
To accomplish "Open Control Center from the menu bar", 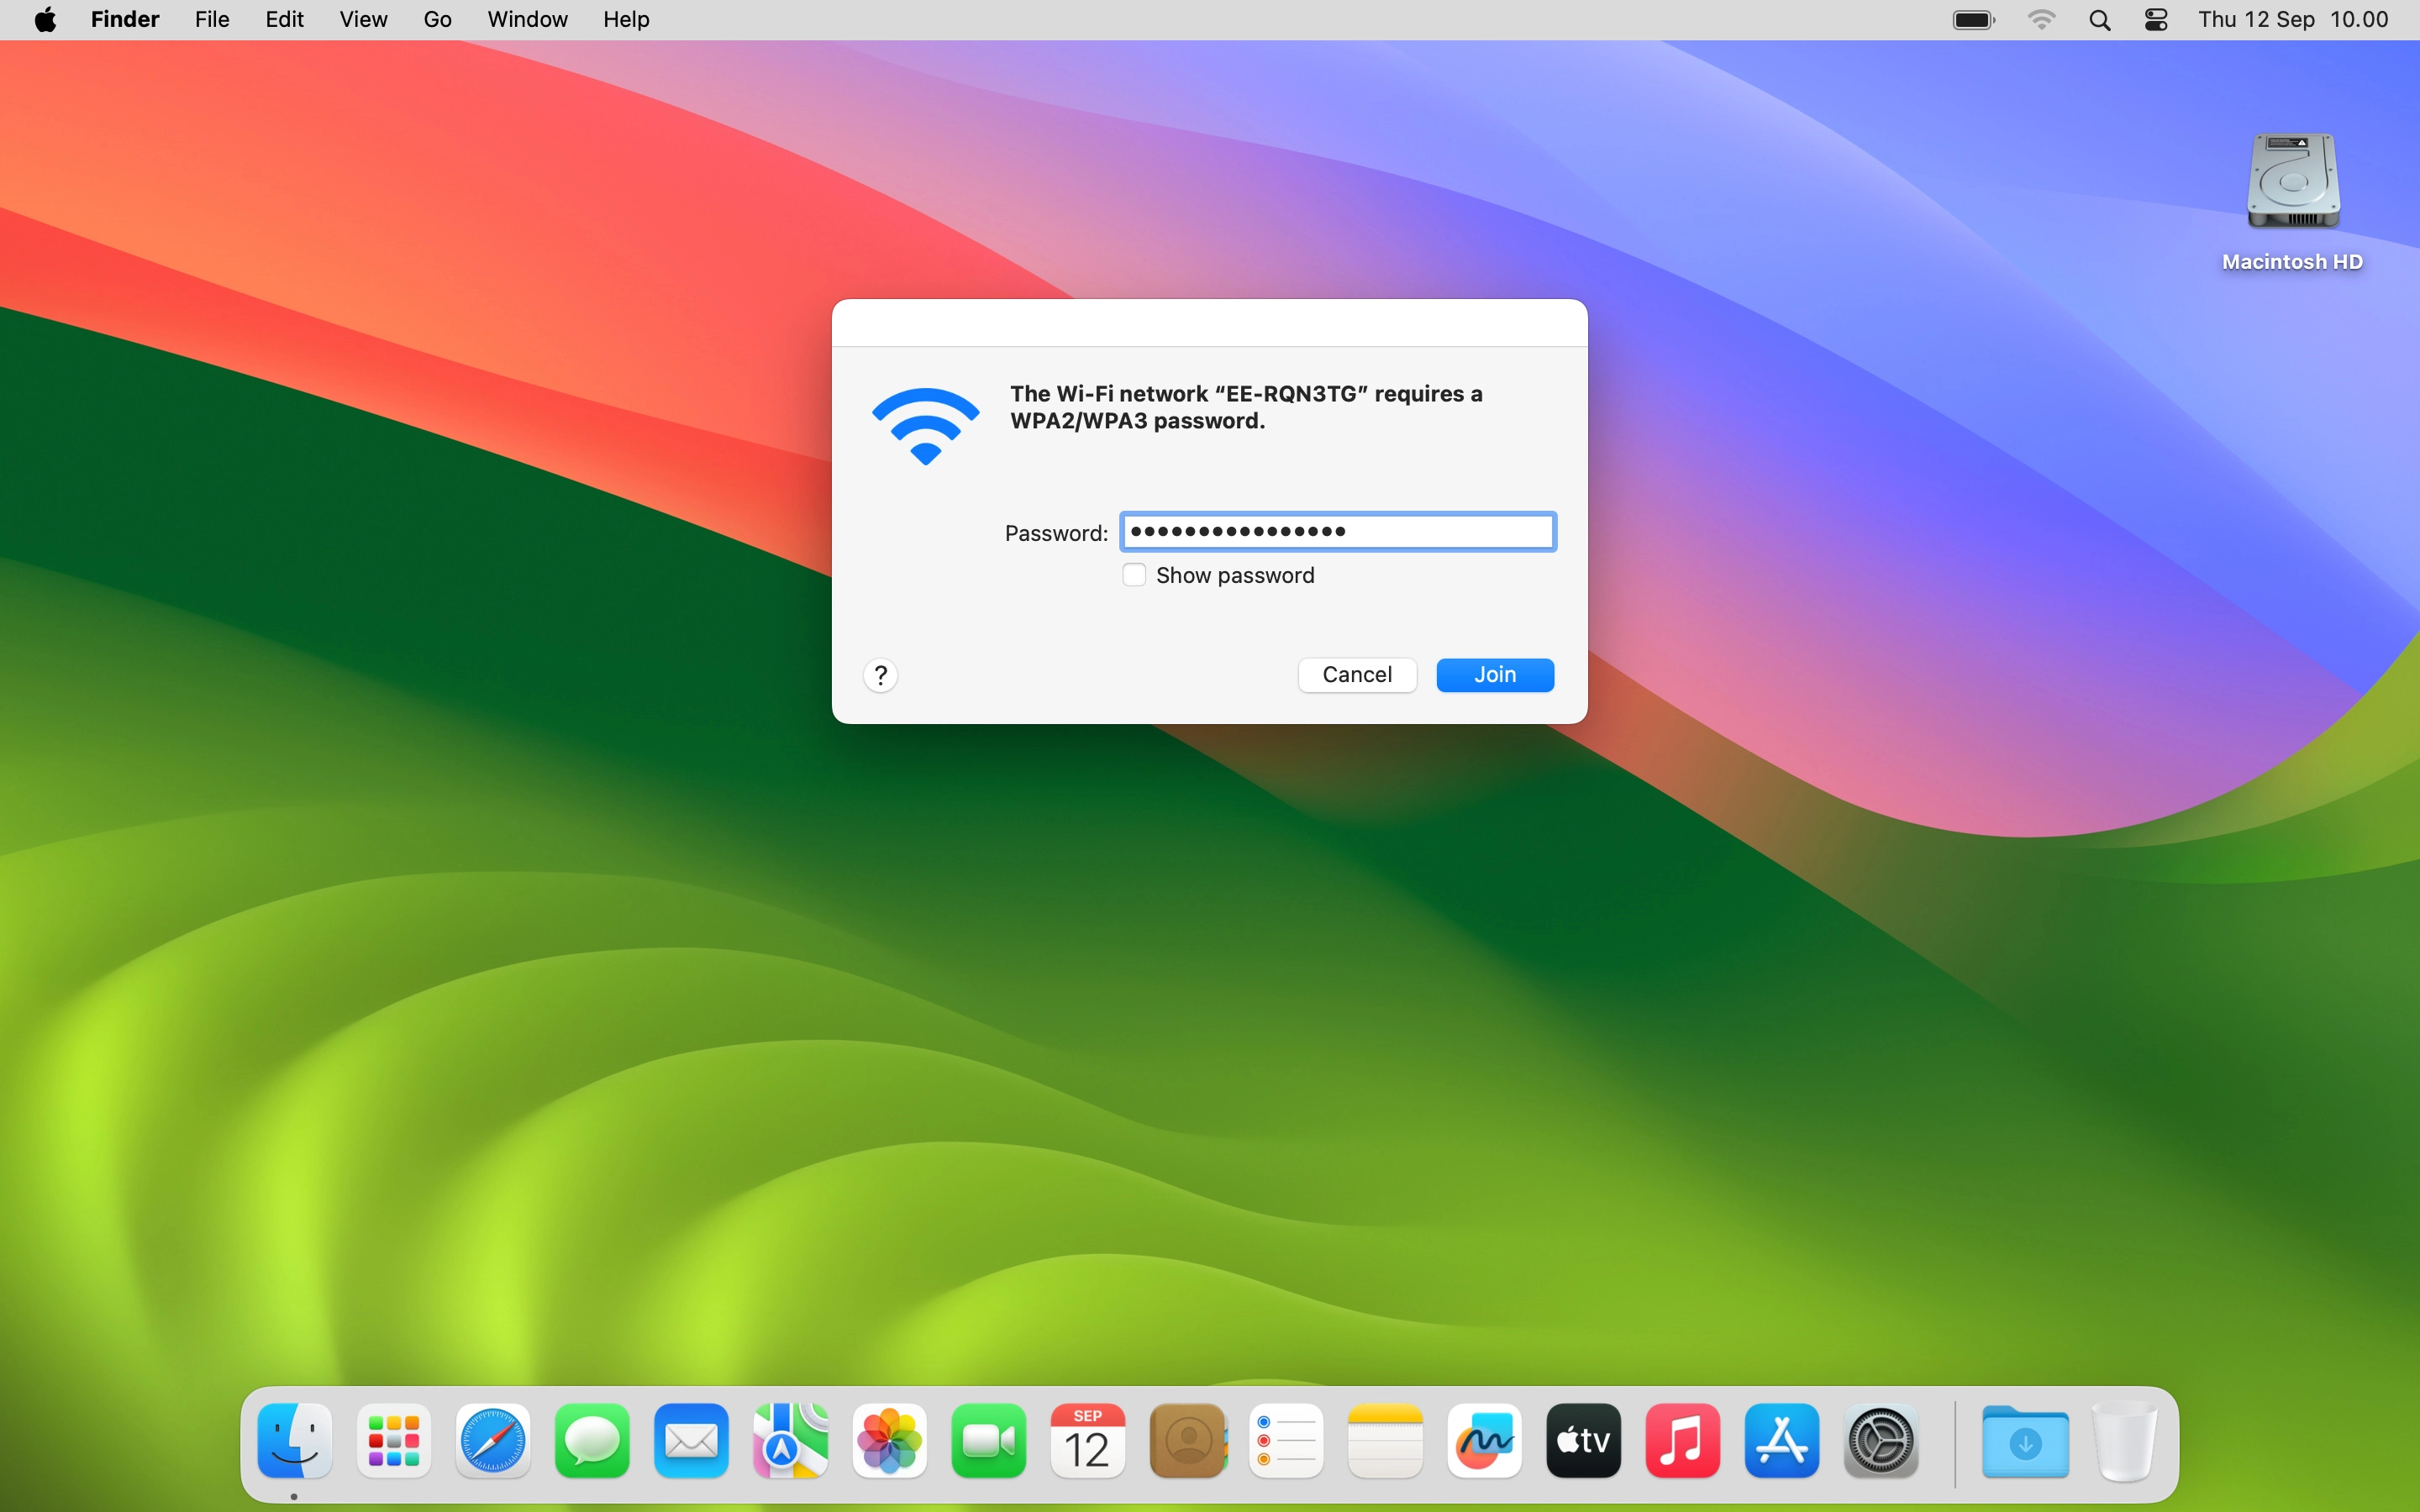I will (x=2156, y=19).
